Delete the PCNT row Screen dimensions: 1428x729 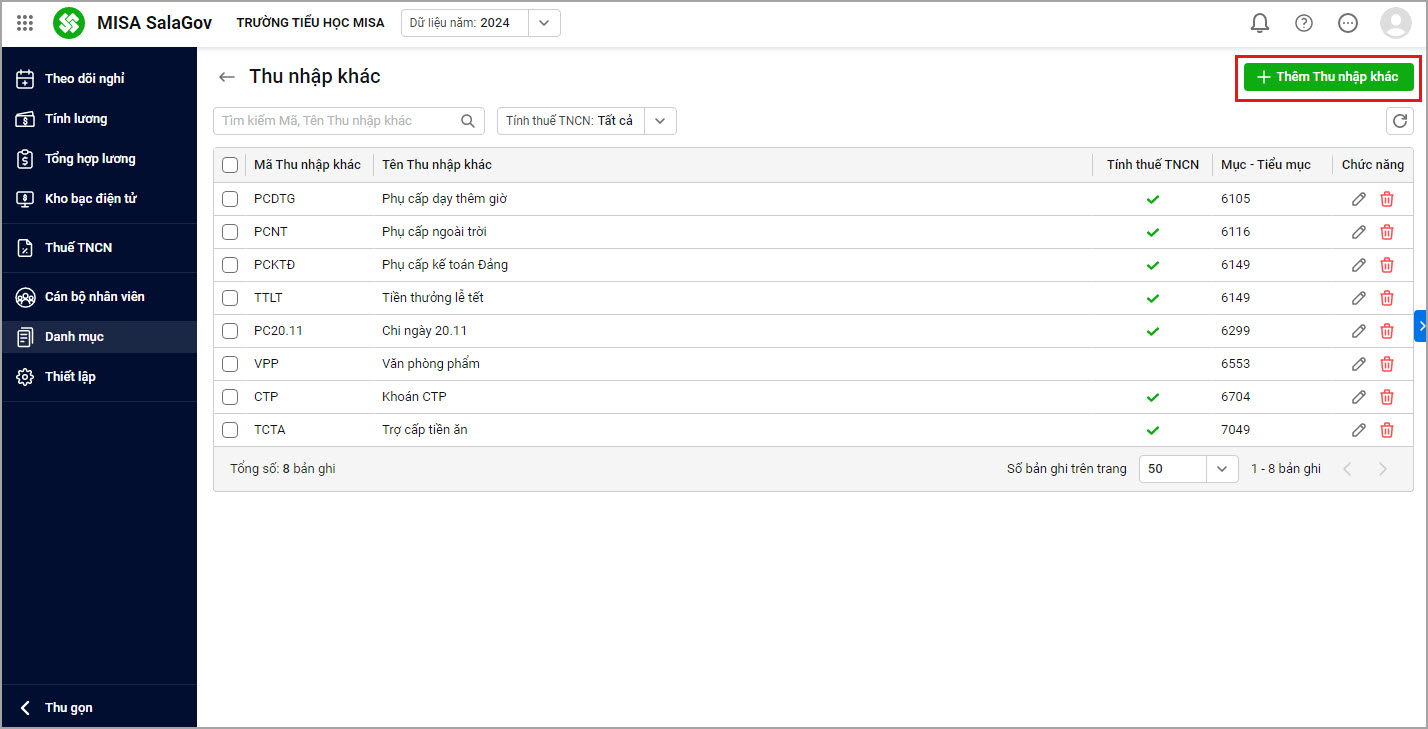pyautogui.click(x=1387, y=232)
